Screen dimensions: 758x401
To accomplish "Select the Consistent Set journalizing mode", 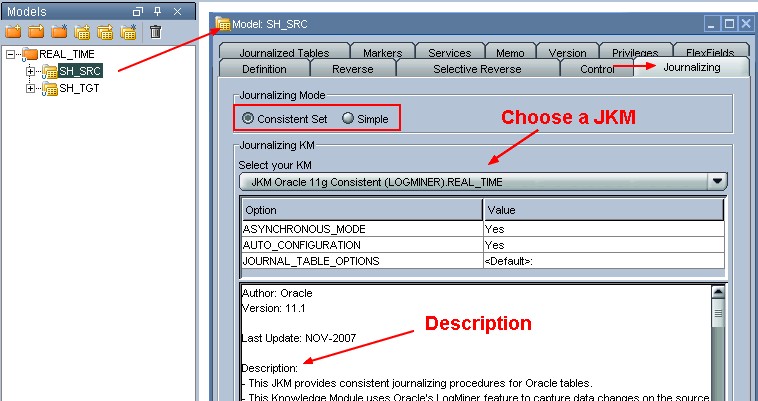I will 248,118.
